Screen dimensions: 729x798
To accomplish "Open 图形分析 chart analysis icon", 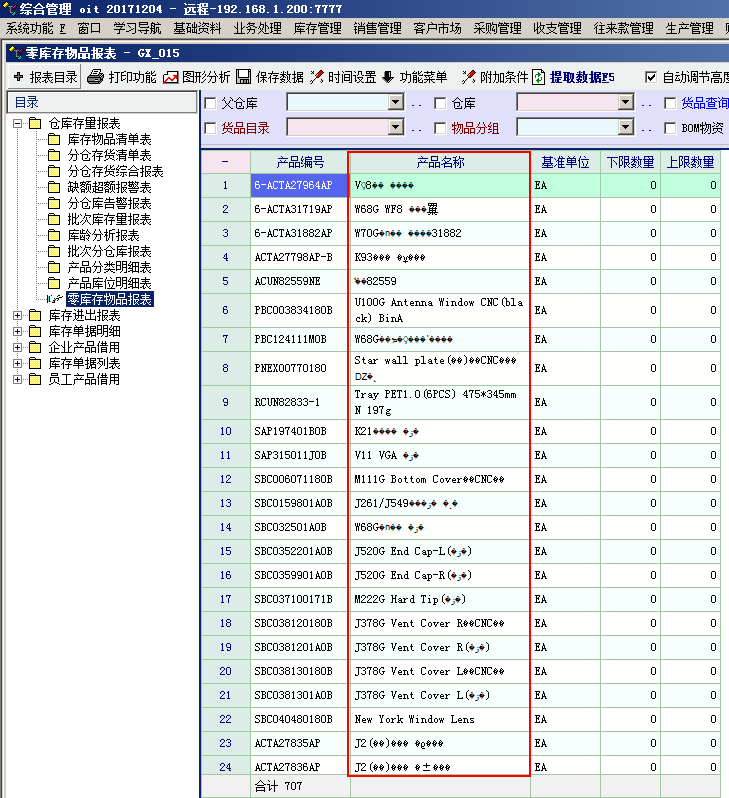I will coord(171,77).
